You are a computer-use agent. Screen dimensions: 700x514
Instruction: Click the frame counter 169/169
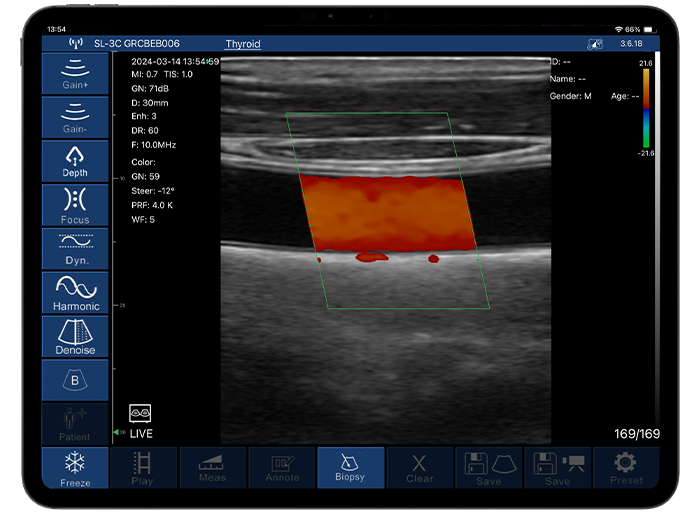point(637,434)
